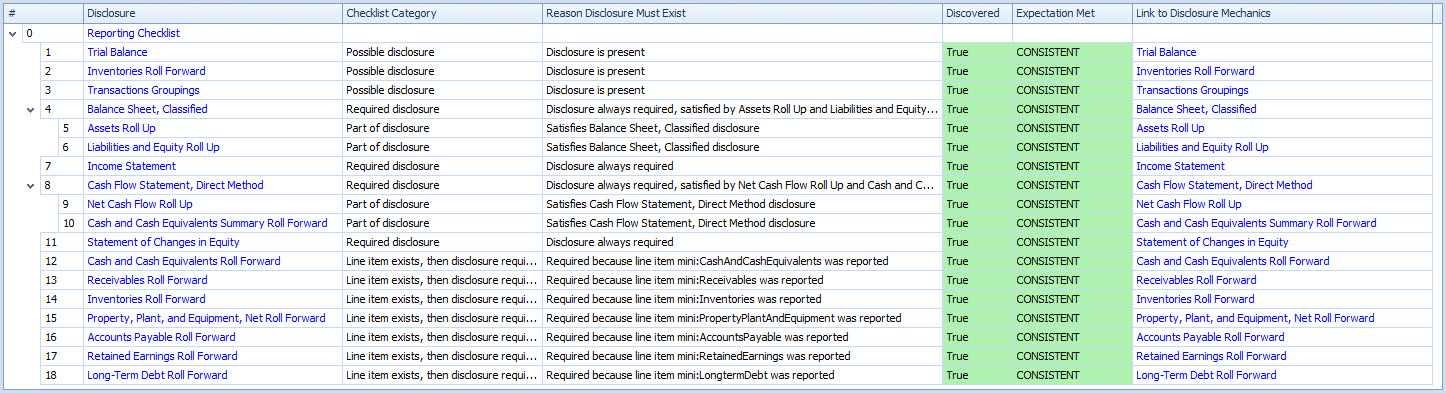1446x393 pixels.
Task: Open Retained Earnings Roll Forward disclosure
Action: [162, 356]
